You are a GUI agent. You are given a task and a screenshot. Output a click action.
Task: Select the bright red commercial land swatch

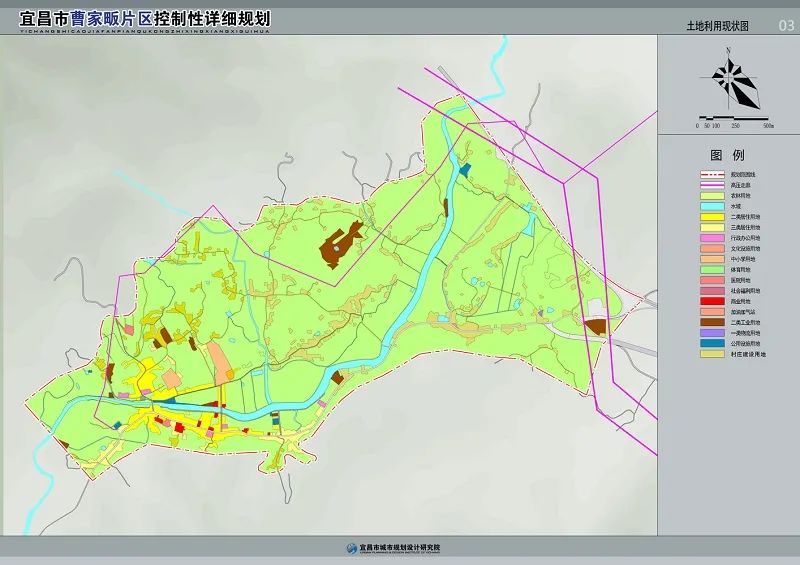pos(712,301)
